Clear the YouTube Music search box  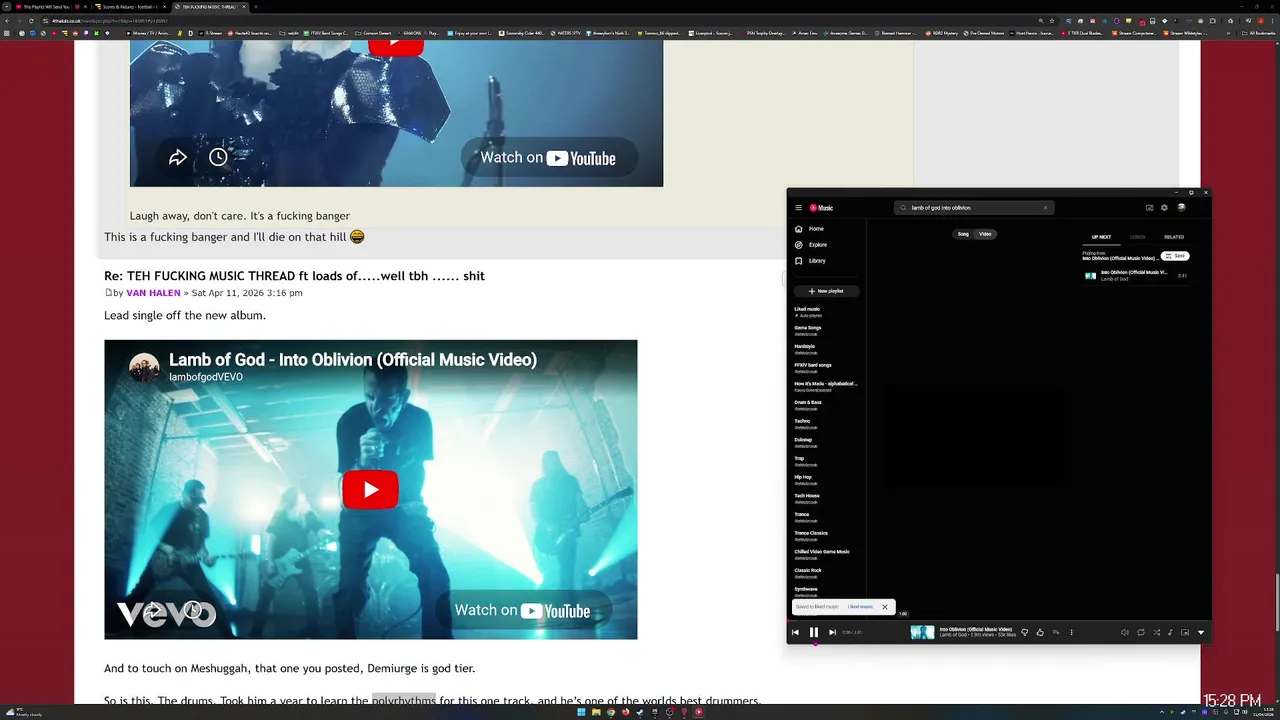[1045, 208]
